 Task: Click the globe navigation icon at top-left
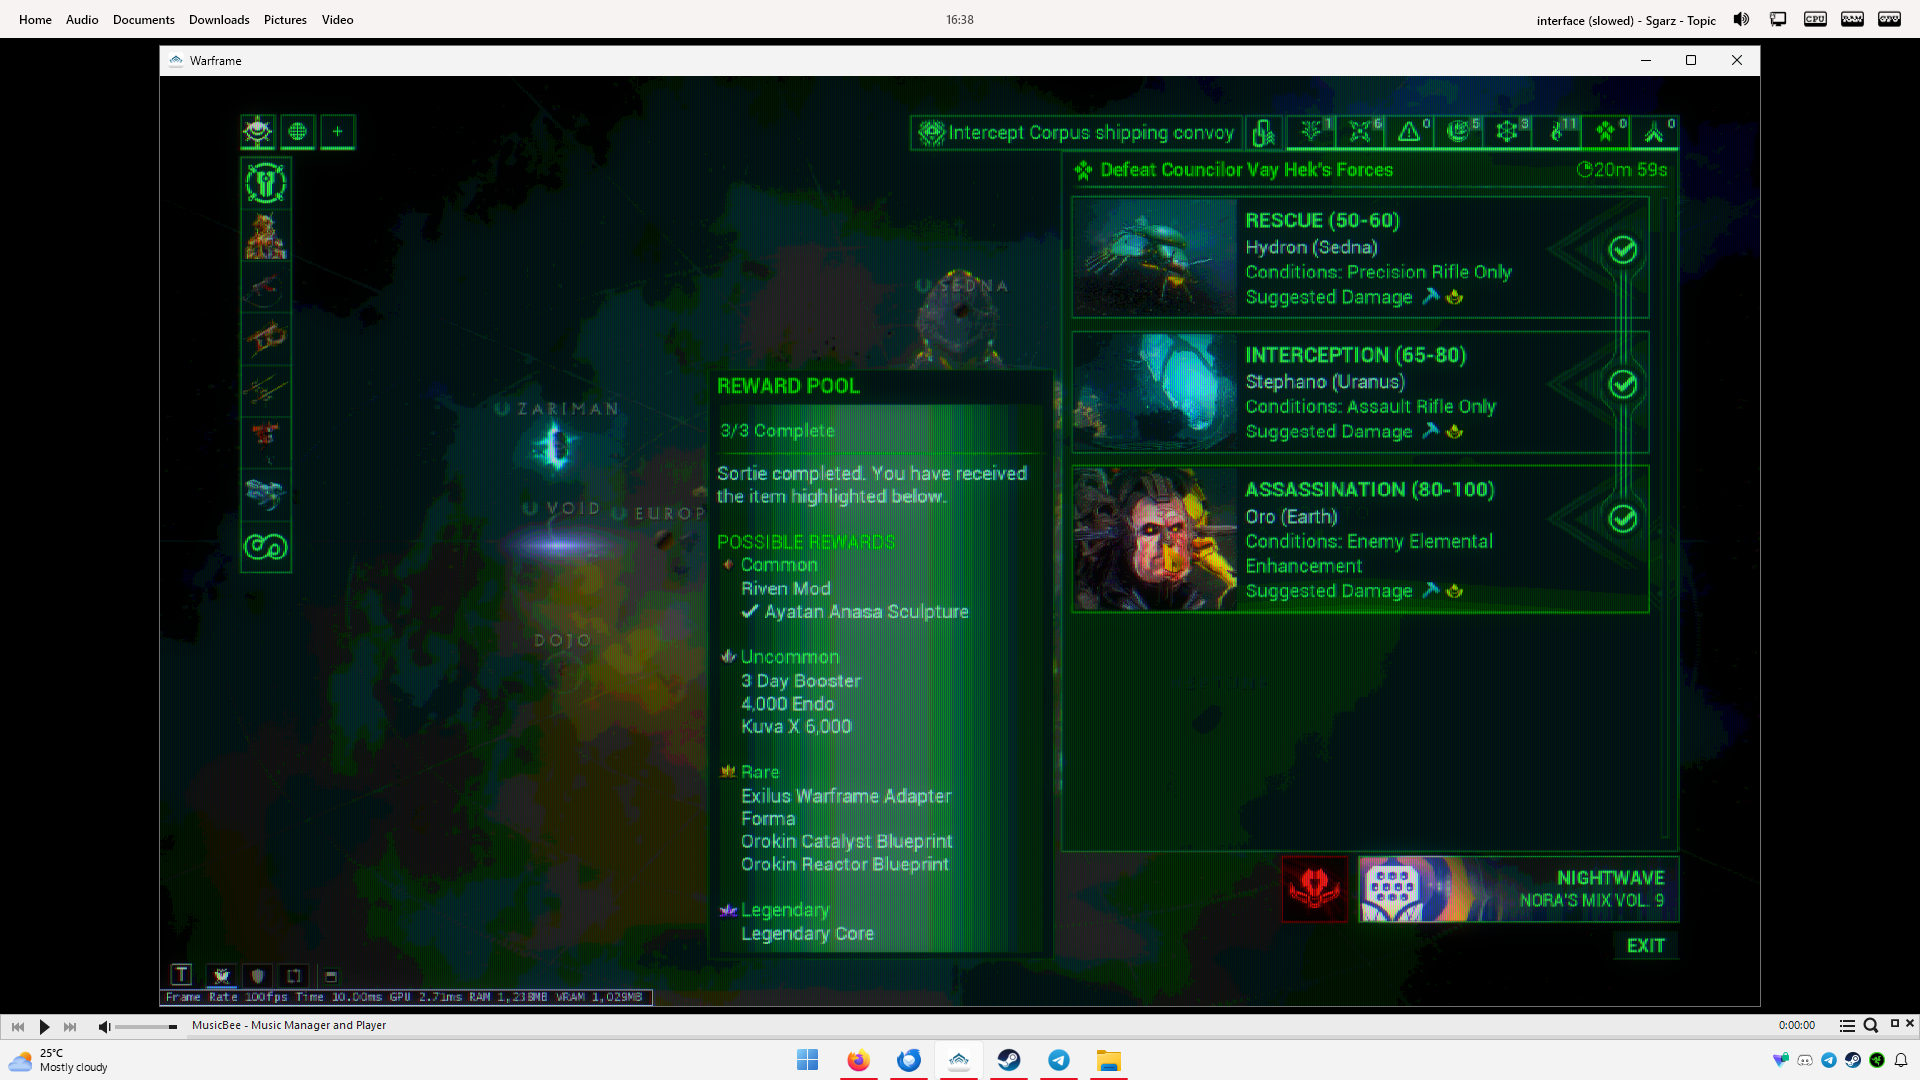297,131
